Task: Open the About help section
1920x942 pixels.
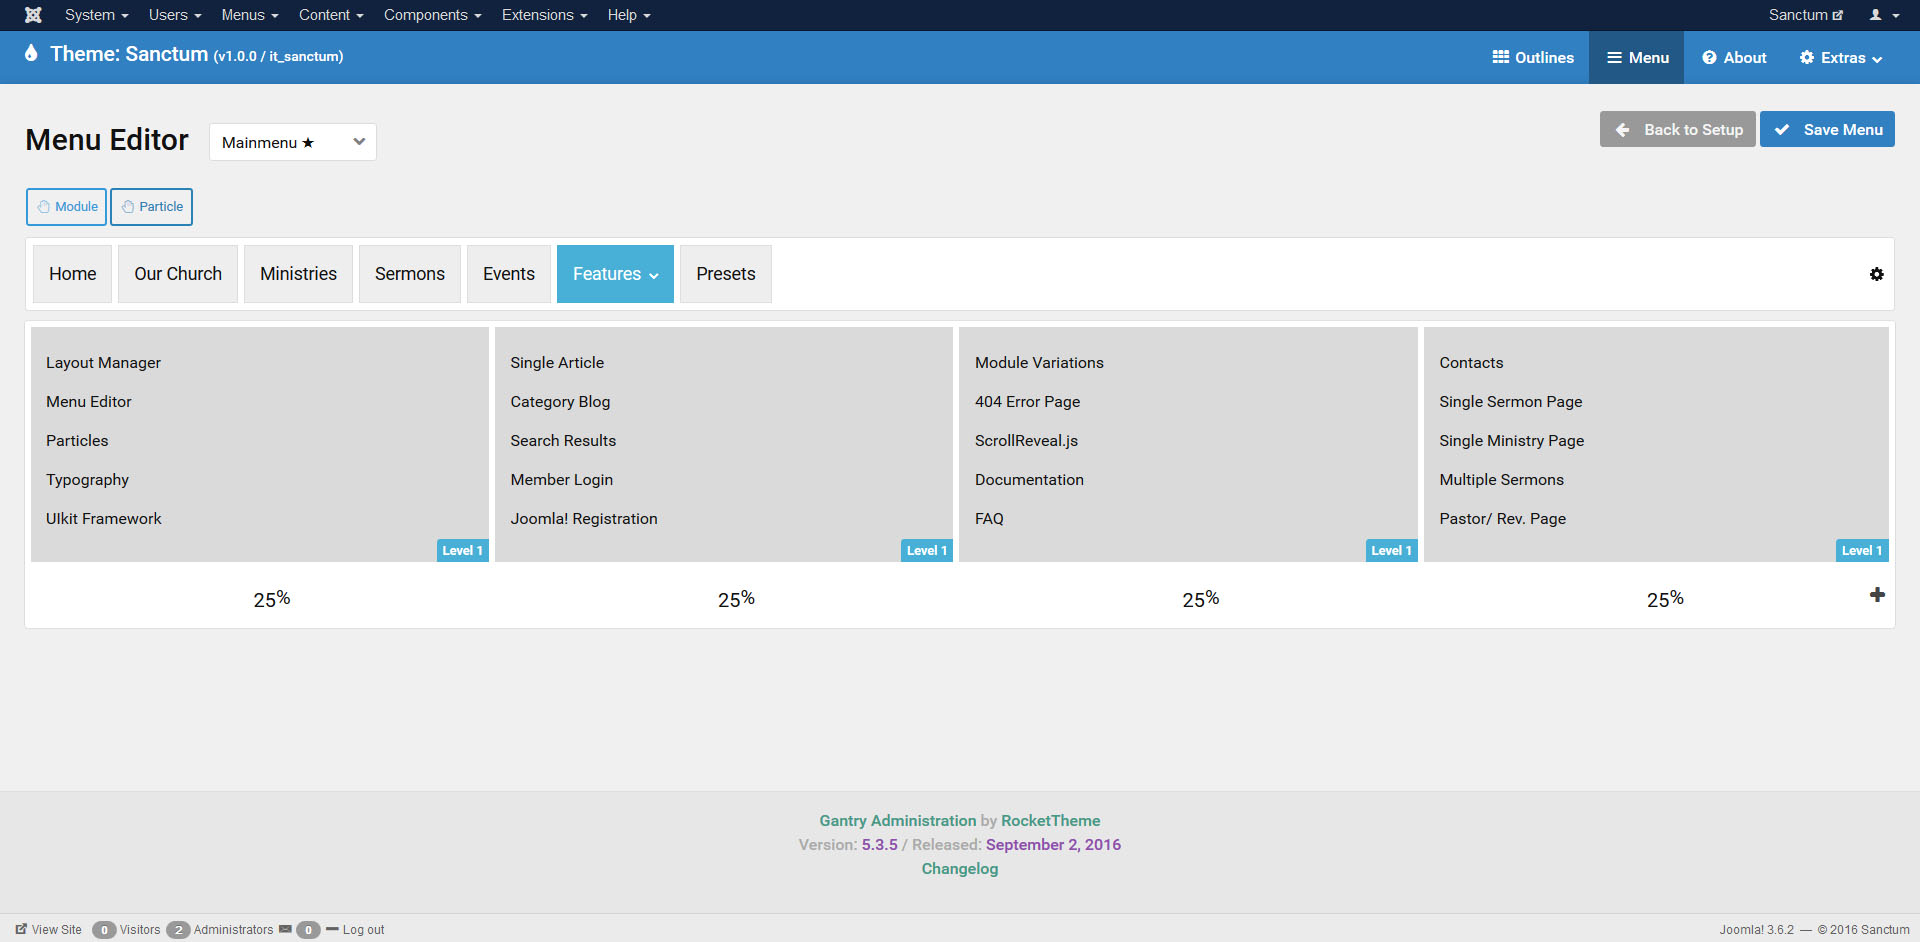Action: click(1734, 58)
